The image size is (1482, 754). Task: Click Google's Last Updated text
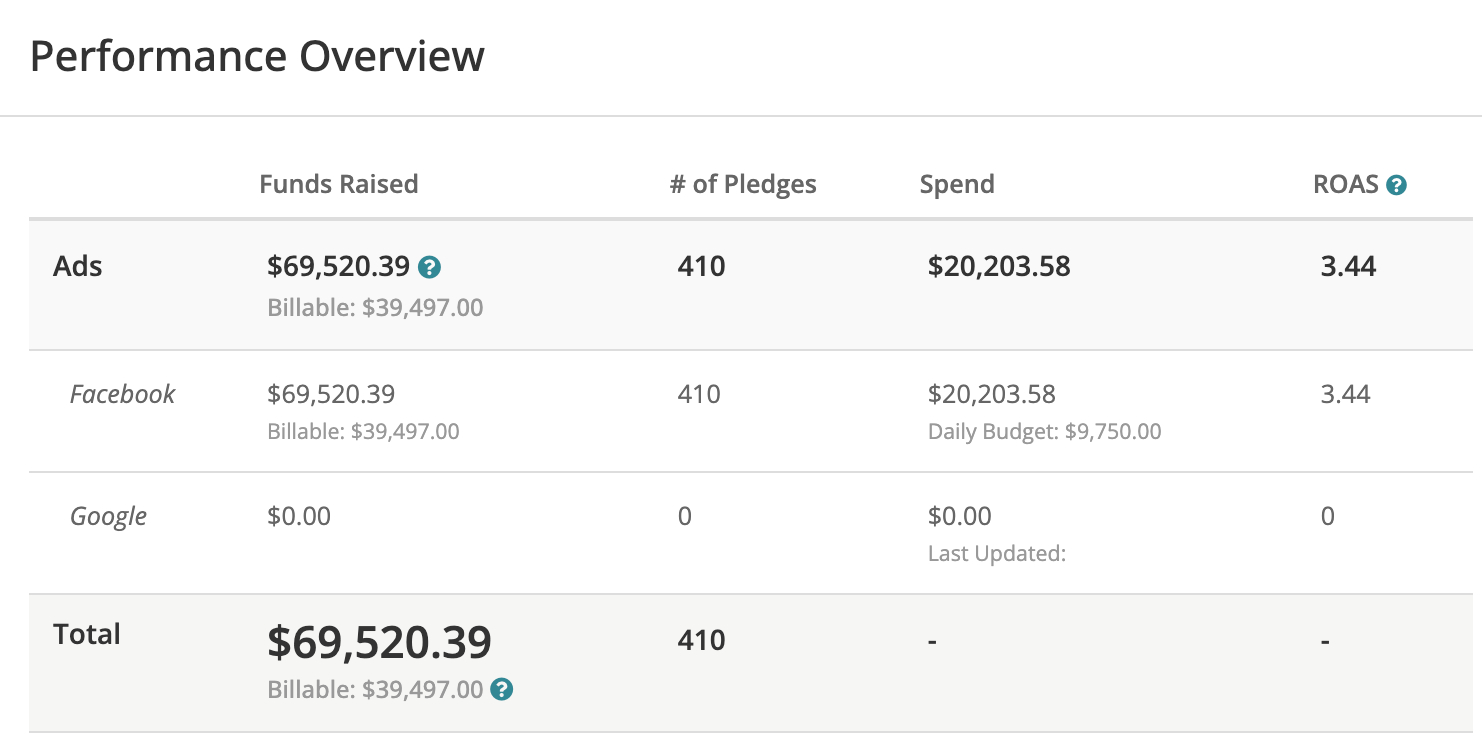[996, 553]
